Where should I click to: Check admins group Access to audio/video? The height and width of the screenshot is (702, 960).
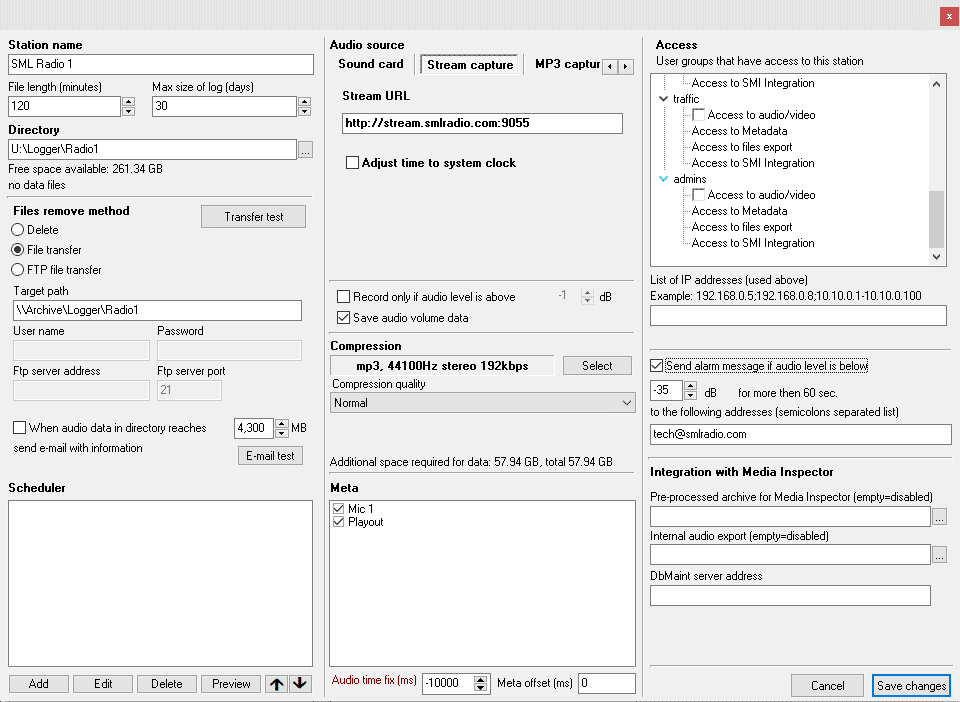699,195
